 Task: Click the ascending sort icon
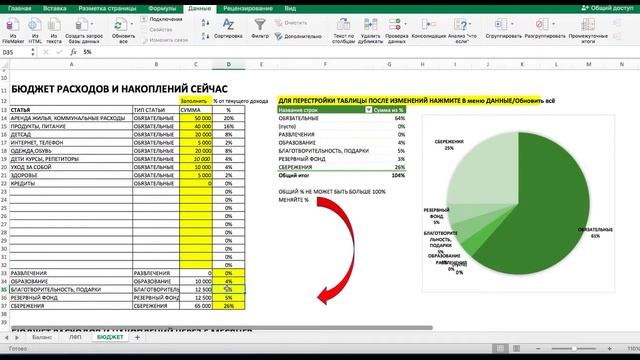[x=205, y=23]
